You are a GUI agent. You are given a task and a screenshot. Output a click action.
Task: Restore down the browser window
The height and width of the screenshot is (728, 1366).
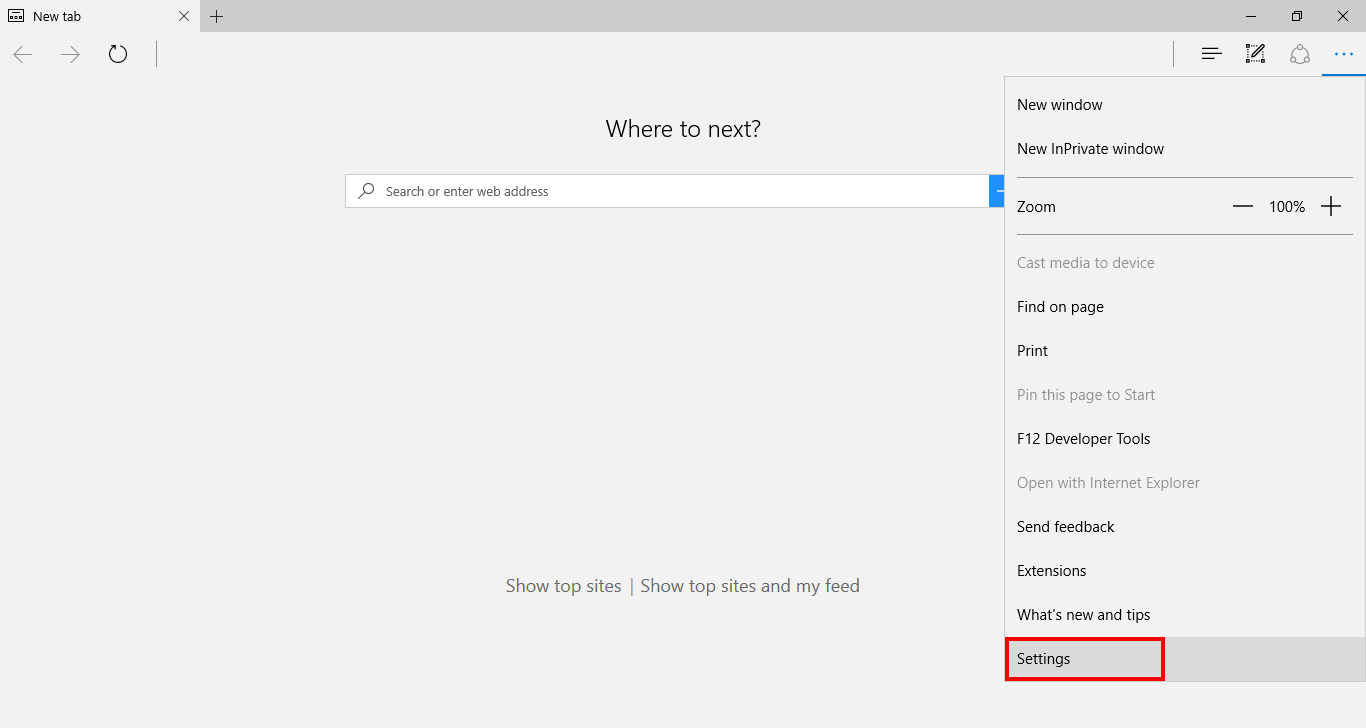click(x=1297, y=16)
